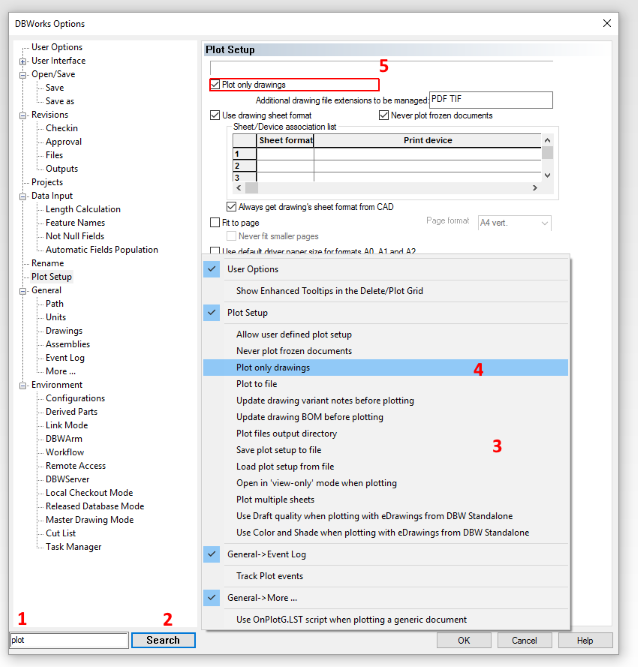Collapse Open/Save tree node

pyautogui.click(x=23, y=75)
